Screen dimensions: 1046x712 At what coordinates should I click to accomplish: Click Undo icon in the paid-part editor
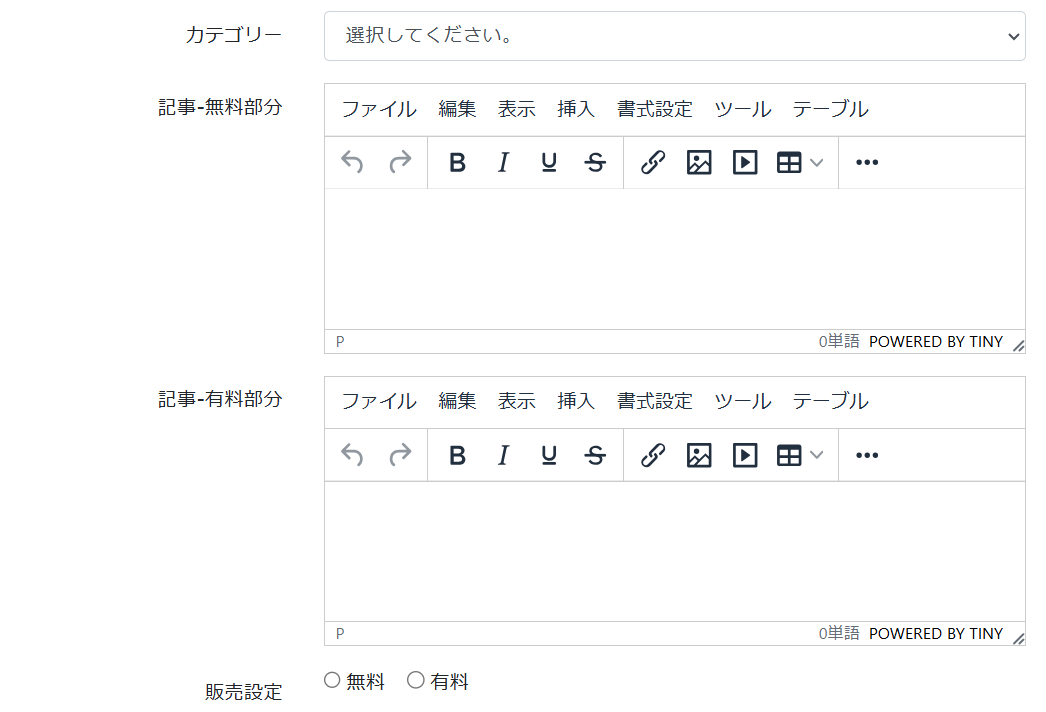[x=352, y=456]
